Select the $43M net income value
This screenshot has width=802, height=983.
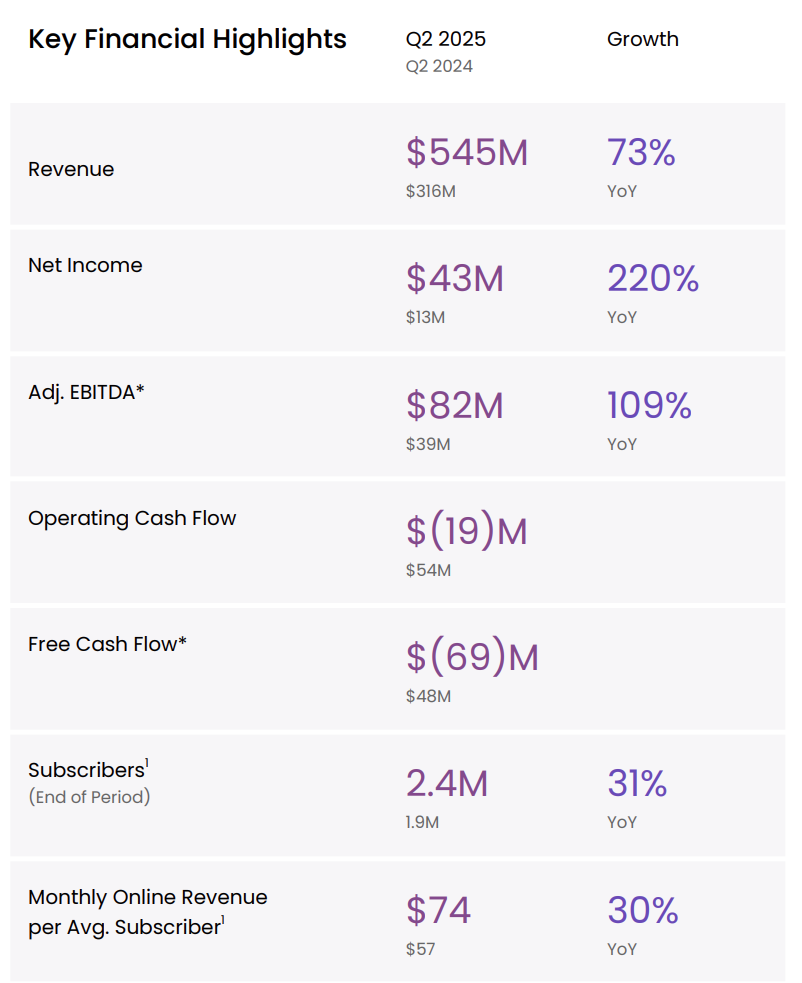click(455, 279)
